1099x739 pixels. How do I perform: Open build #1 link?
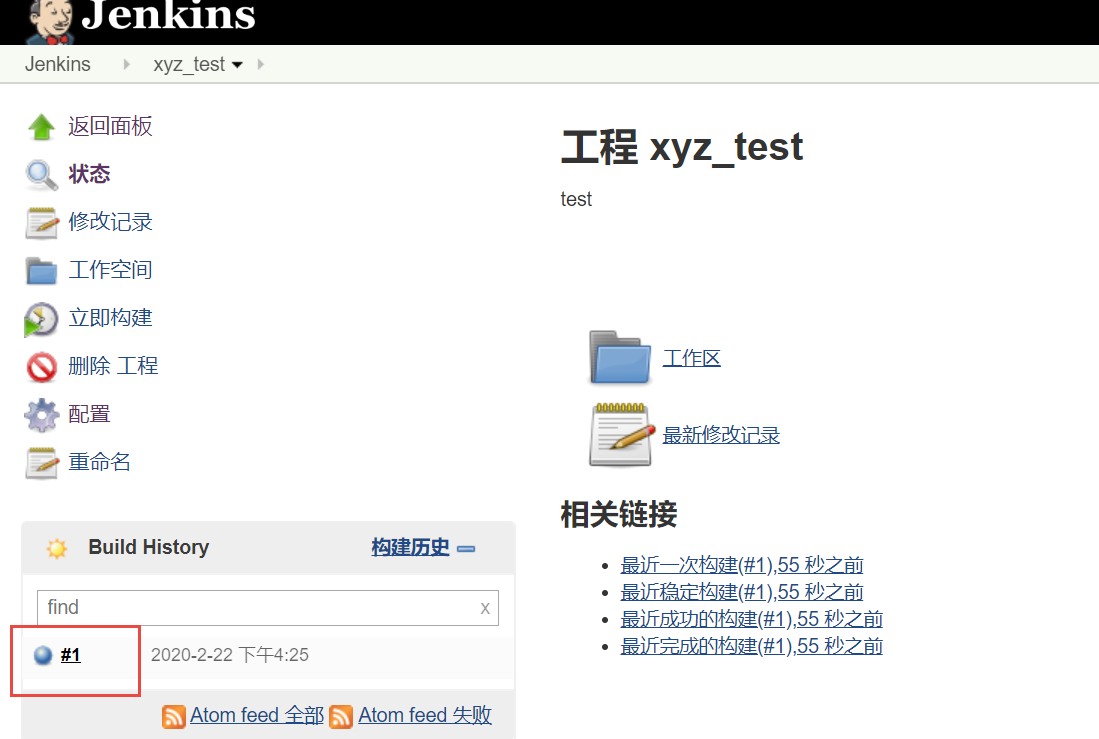[70, 655]
